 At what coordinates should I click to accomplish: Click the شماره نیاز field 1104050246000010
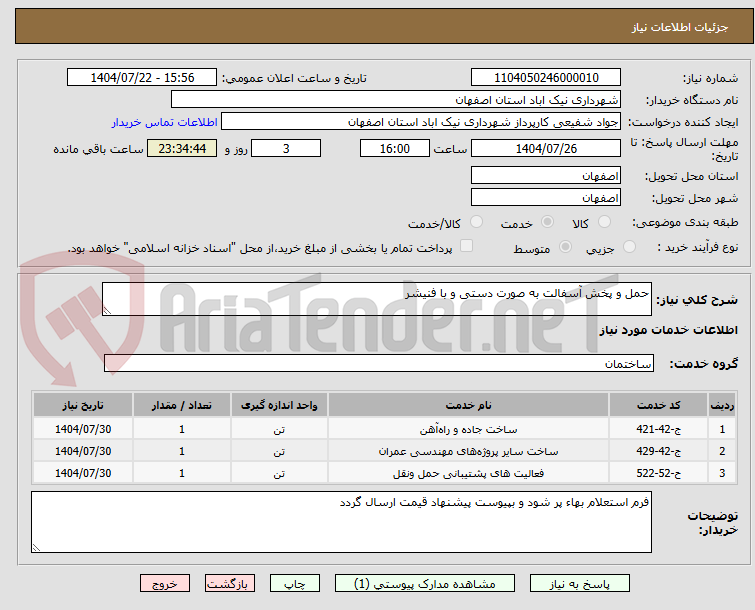pos(546,78)
